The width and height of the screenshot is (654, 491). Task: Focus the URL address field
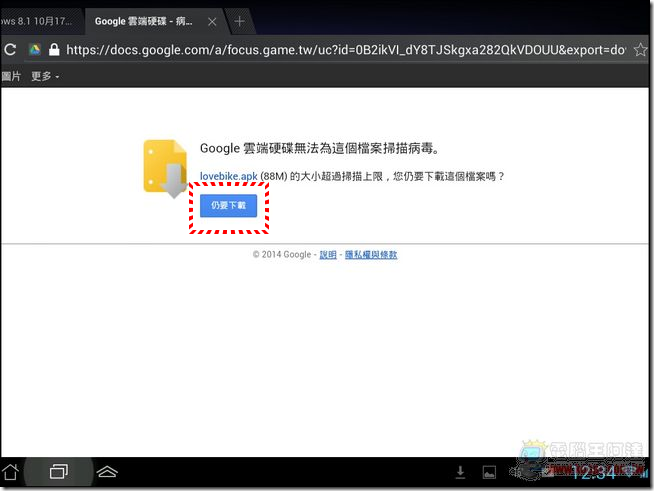click(346, 50)
